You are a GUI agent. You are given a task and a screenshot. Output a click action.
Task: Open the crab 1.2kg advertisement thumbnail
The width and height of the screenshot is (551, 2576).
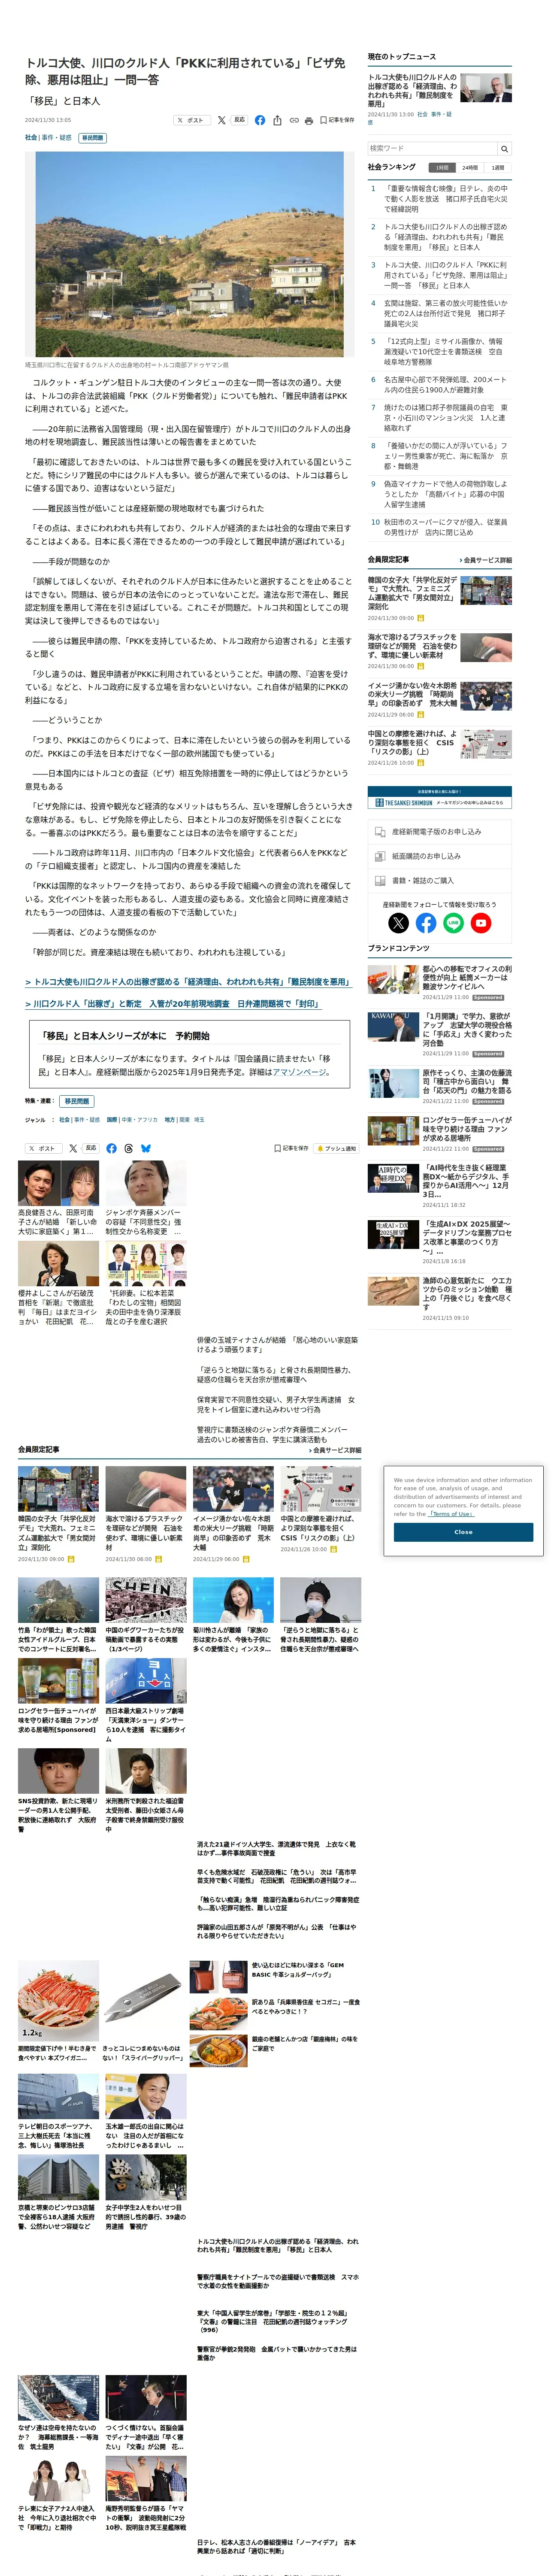tap(58, 2001)
